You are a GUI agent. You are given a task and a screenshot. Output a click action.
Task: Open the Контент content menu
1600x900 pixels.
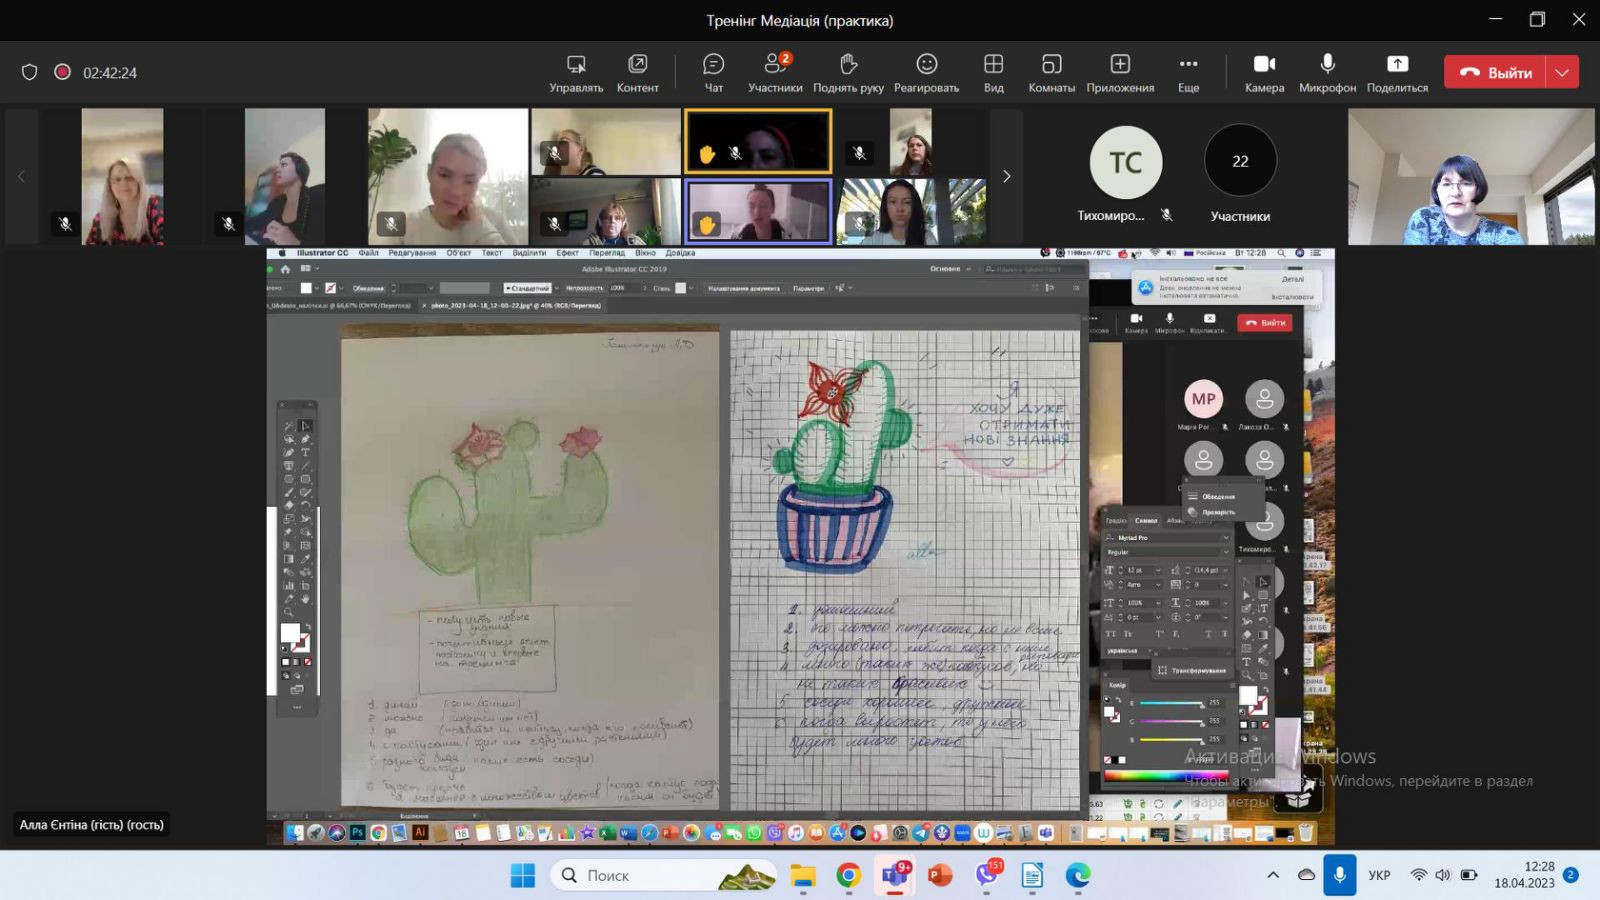[637, 72]
